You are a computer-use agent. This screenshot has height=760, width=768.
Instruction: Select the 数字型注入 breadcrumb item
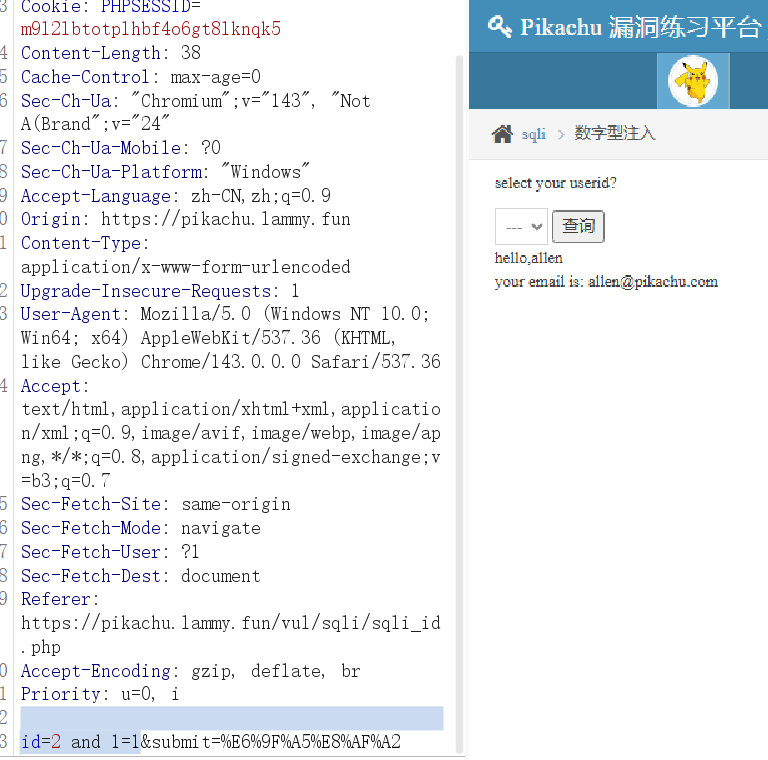click(614, 134)
